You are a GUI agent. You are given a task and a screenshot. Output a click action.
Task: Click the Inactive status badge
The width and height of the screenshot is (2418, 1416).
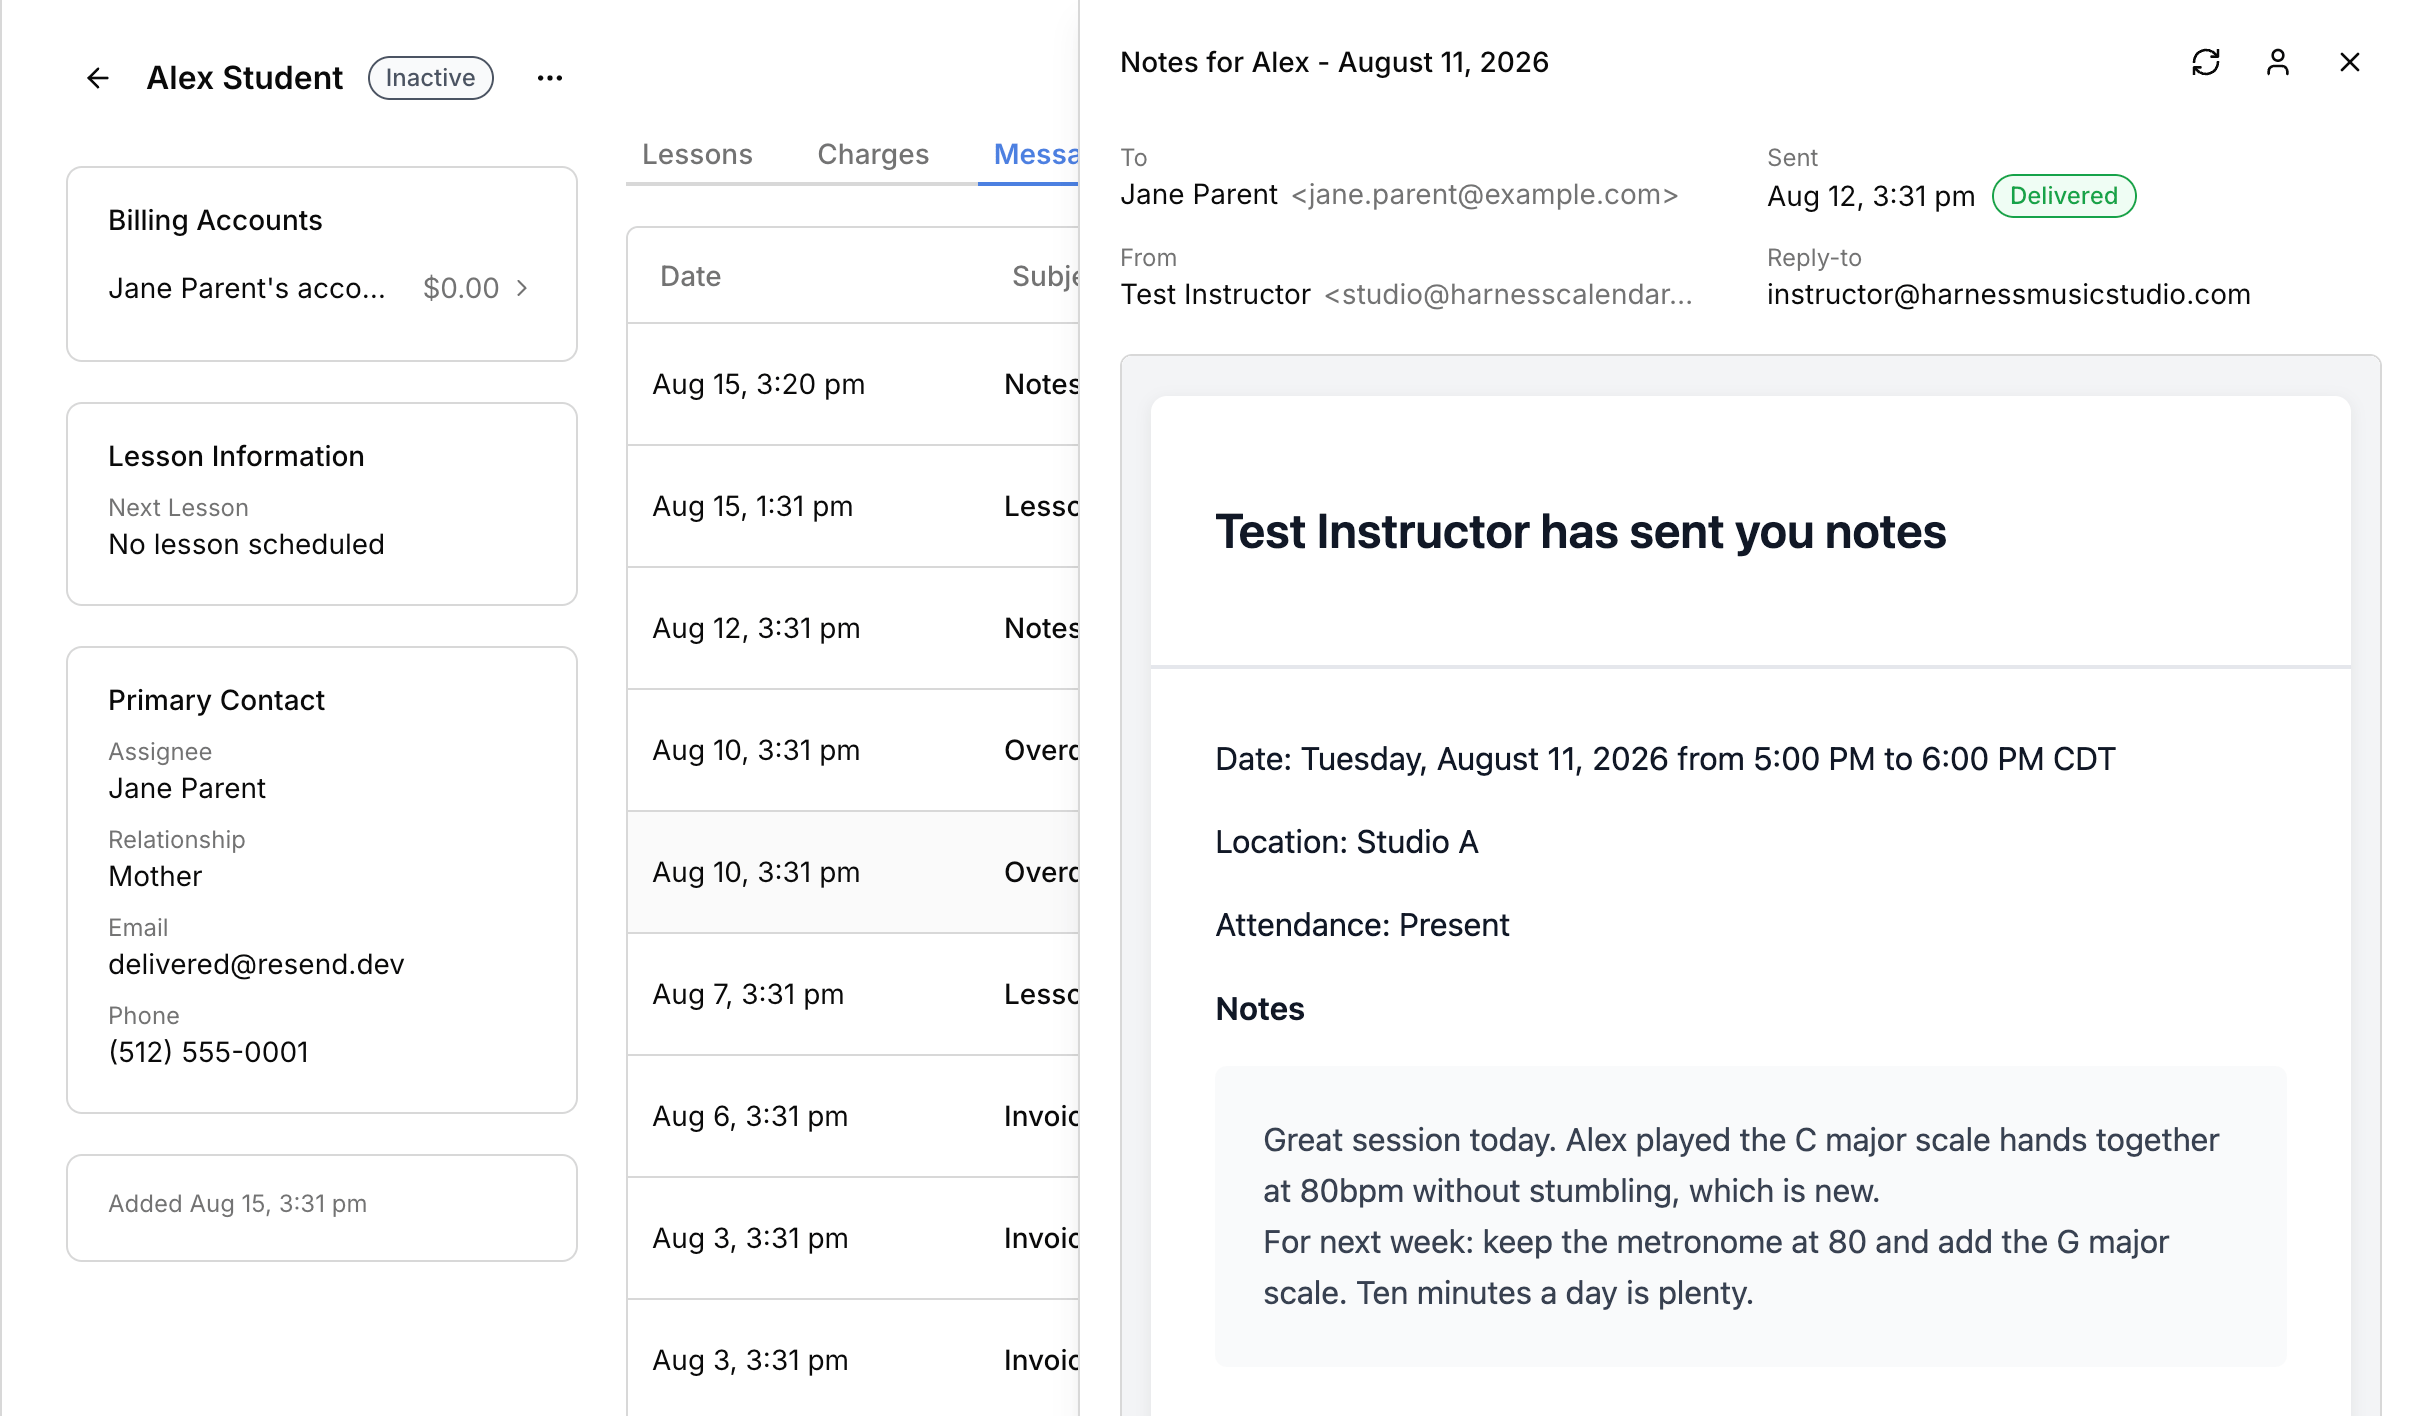pos(430,78)
